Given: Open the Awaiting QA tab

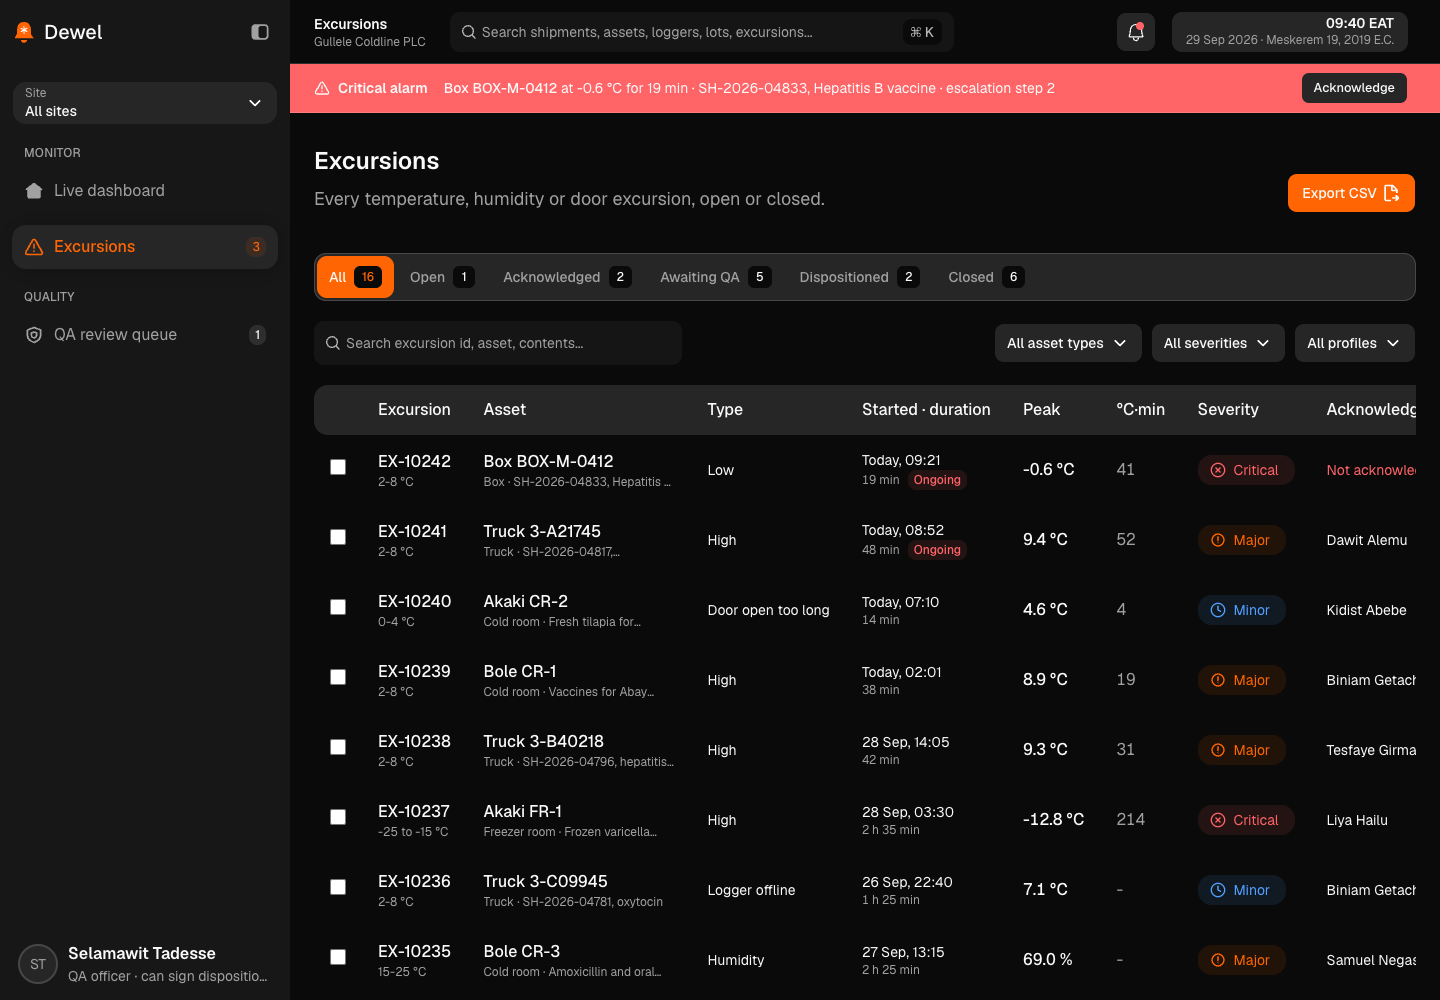Looking at the screenshot, I should [715, 277].
